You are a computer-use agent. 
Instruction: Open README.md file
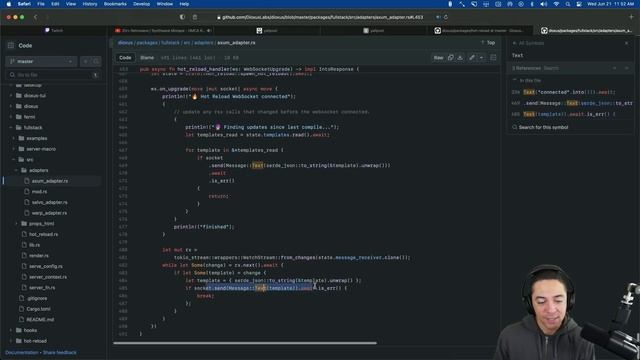coord(40,320)
